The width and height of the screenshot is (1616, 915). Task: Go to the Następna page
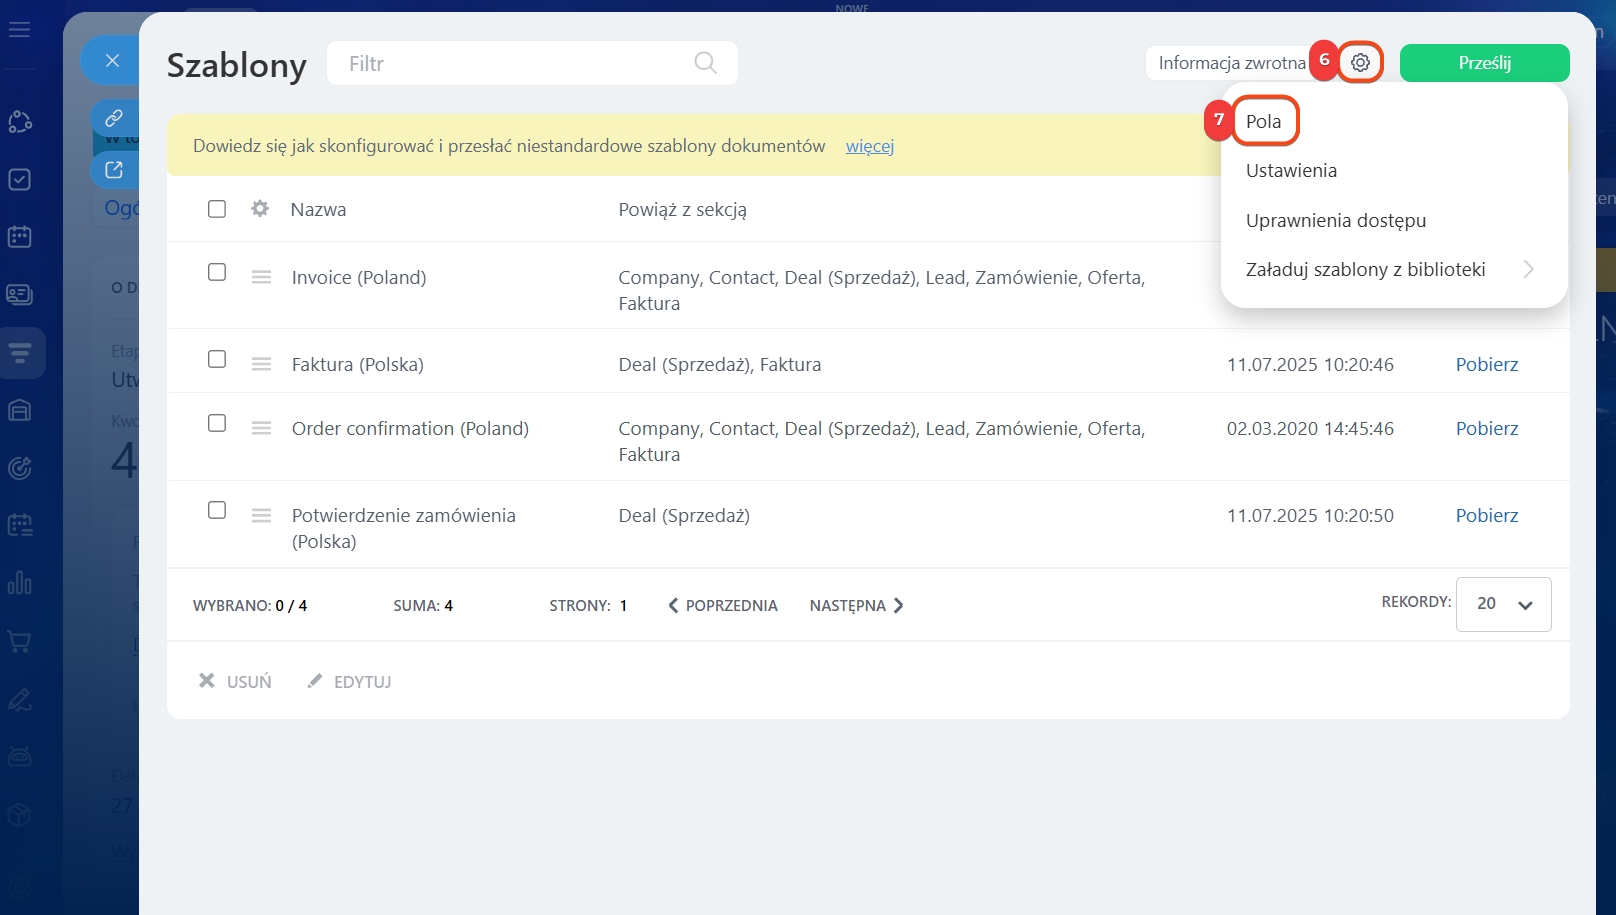point(856,605)
